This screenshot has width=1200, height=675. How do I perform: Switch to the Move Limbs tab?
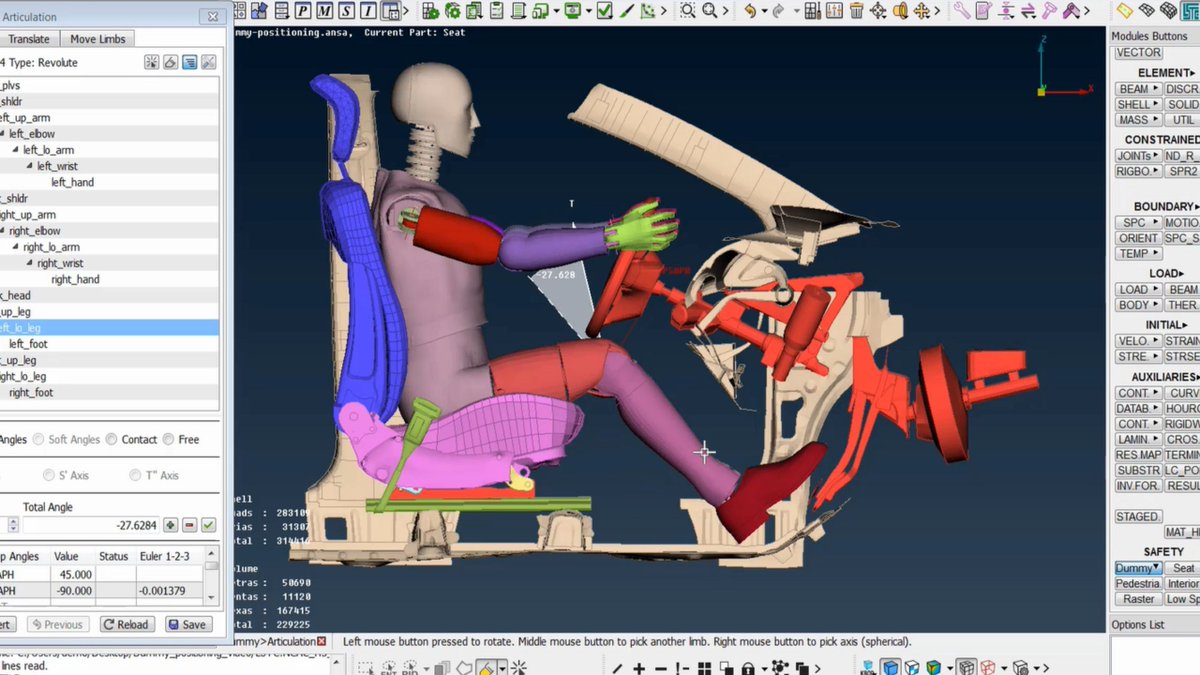(x=98, y=39)
